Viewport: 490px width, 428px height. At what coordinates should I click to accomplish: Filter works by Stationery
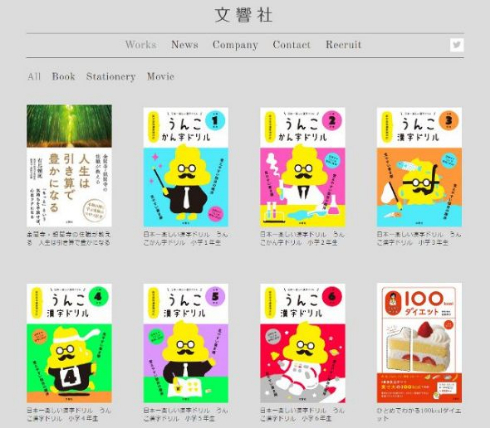tap(111, 77)
